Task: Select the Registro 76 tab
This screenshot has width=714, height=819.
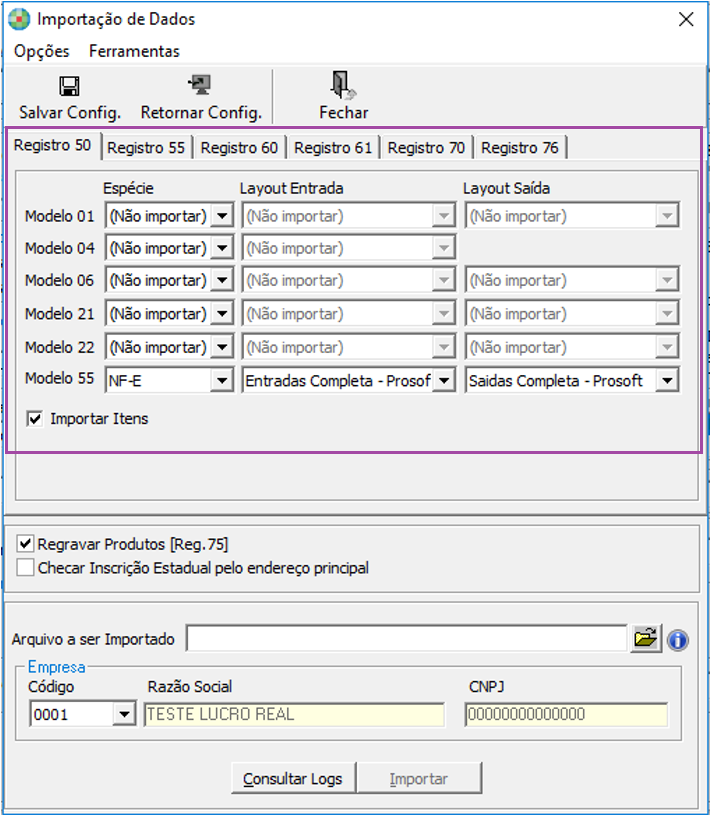Action: (x=520, y=147)
